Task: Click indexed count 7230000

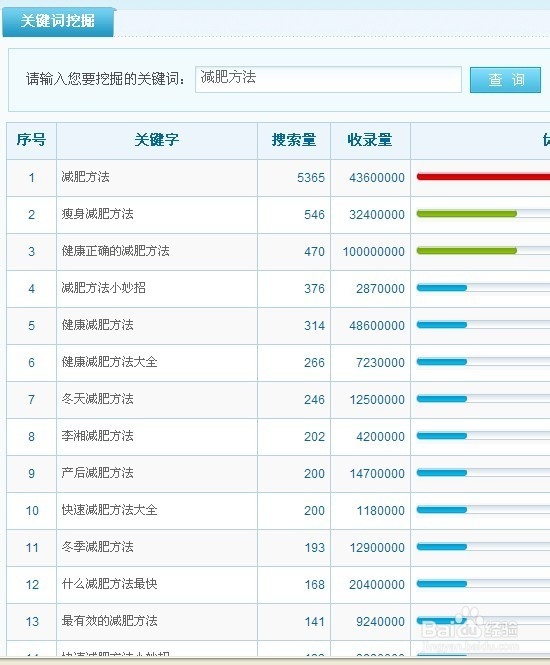Action: click(x=380, y=363)
